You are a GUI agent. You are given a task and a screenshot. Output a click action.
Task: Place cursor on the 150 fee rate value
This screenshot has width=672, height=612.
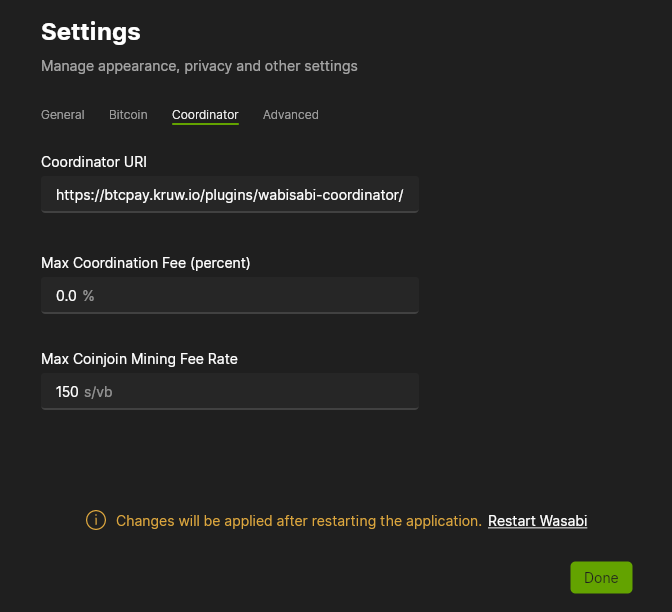click(67, 392)
